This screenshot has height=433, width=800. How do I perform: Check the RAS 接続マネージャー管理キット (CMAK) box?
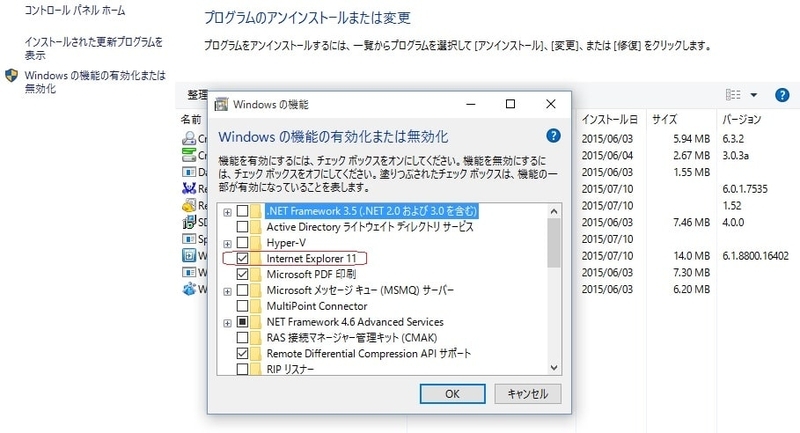(242, 338)
